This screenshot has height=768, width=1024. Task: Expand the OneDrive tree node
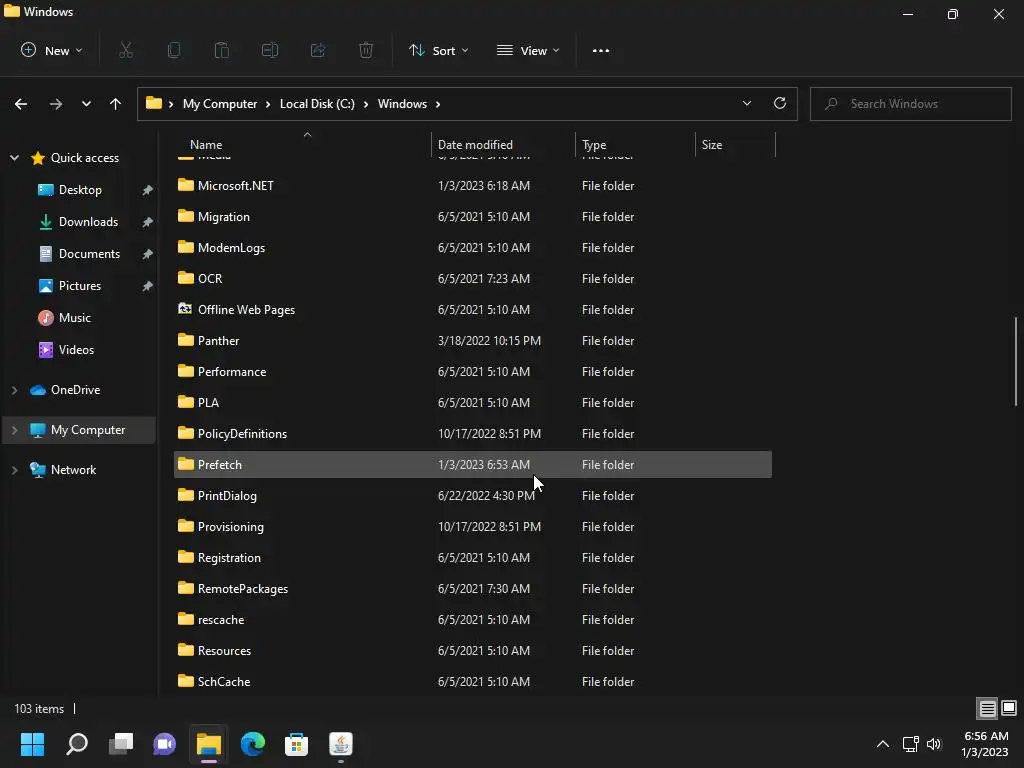pyautogui.click(x=14, y=390)
